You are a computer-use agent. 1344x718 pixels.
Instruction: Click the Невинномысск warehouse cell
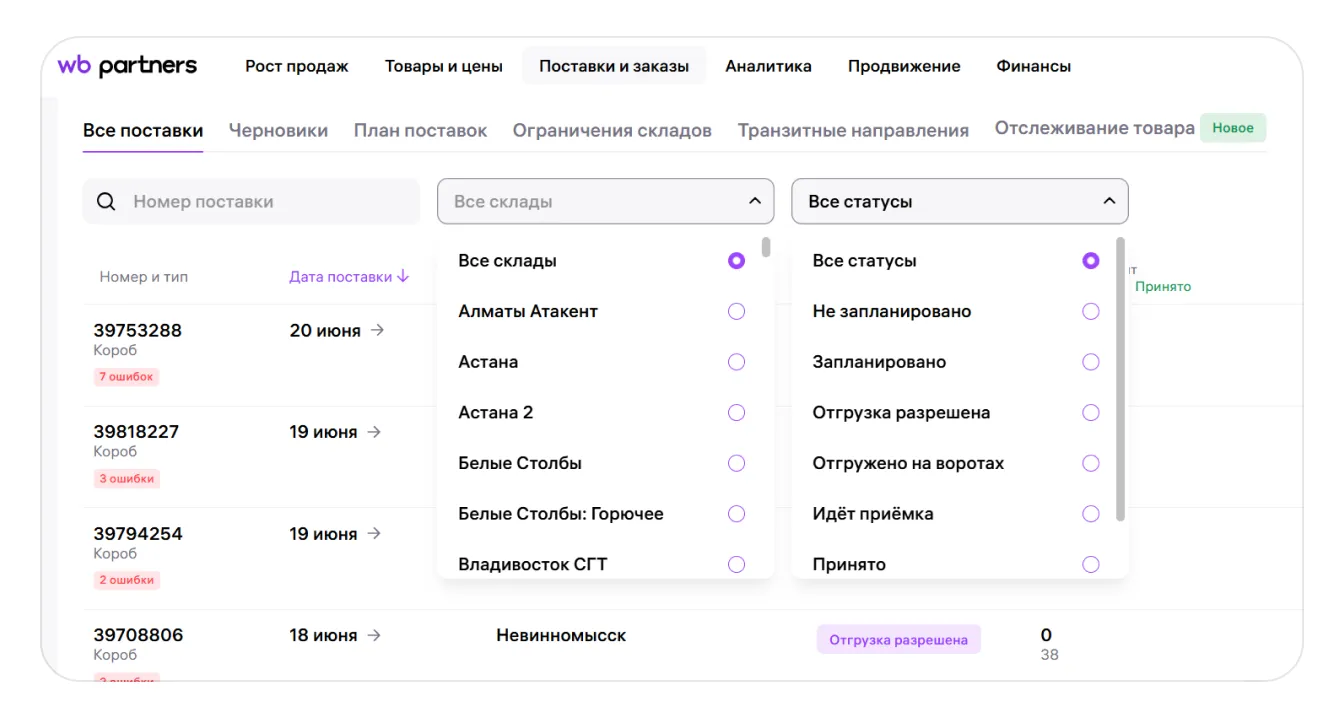[561, 635]
